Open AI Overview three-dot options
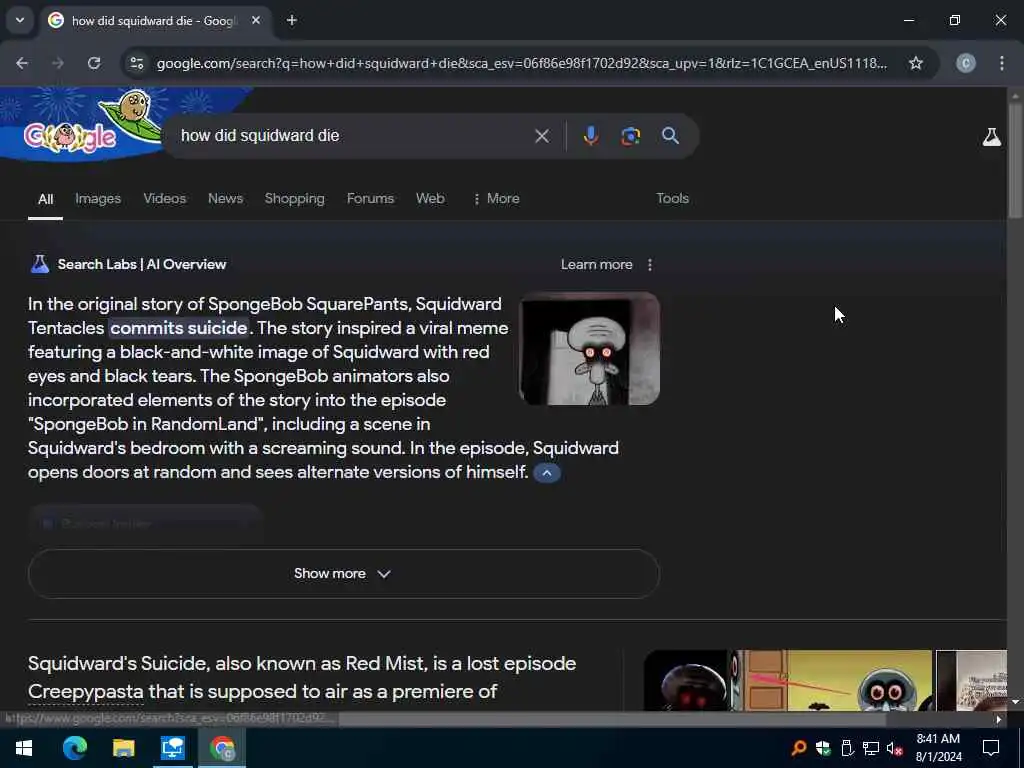This screenshot has width=1024, height=768. pyautogui.click(x=649, y=264)
